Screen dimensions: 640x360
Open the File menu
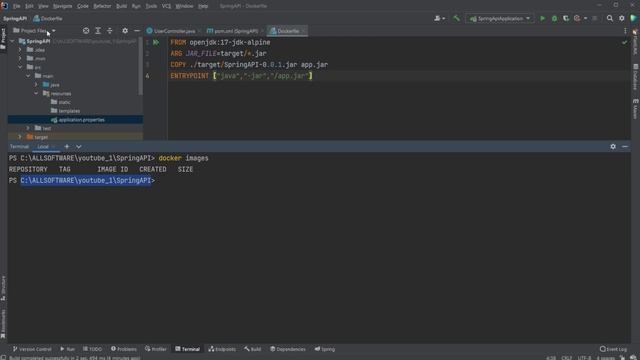pos(16,6)
